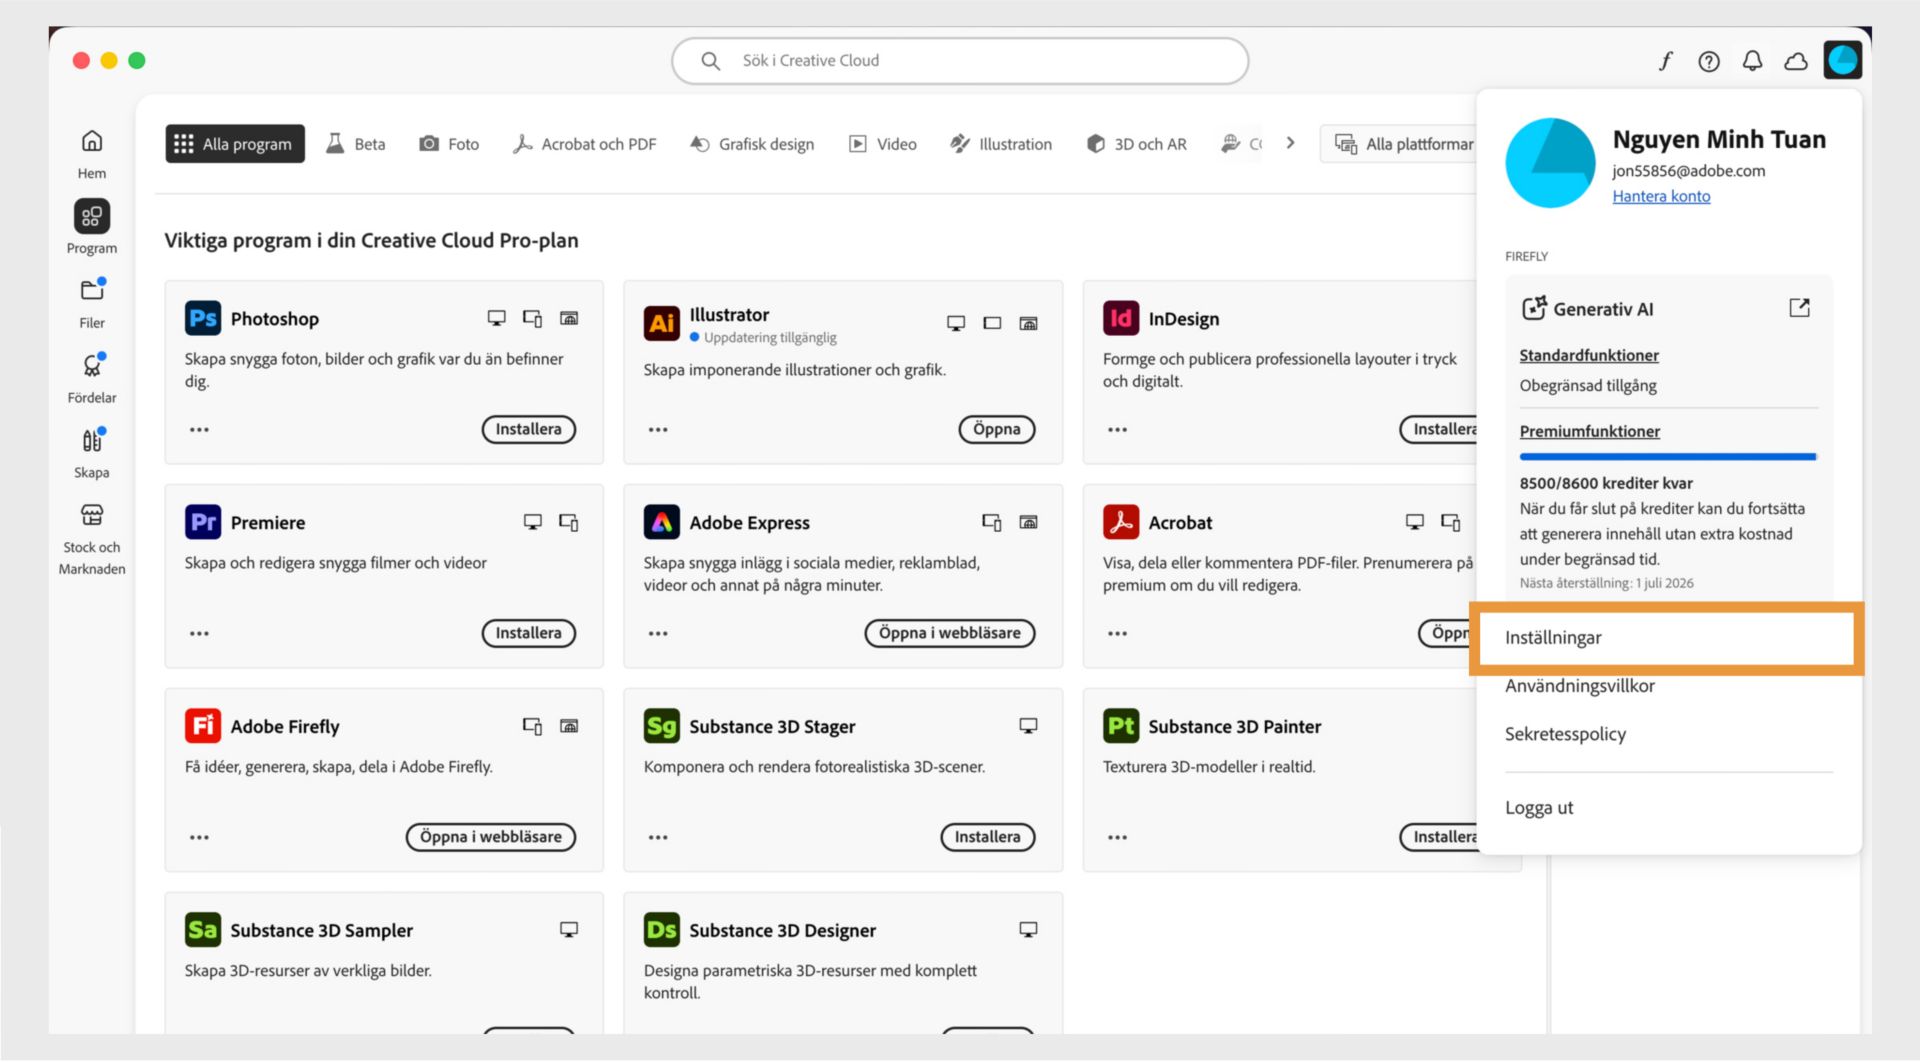The height and width of the screenshot is (1062, 1920).
Task: Open Acrobat more options ellipsis
Action: pyautogui.click(x=1117, y=634)
